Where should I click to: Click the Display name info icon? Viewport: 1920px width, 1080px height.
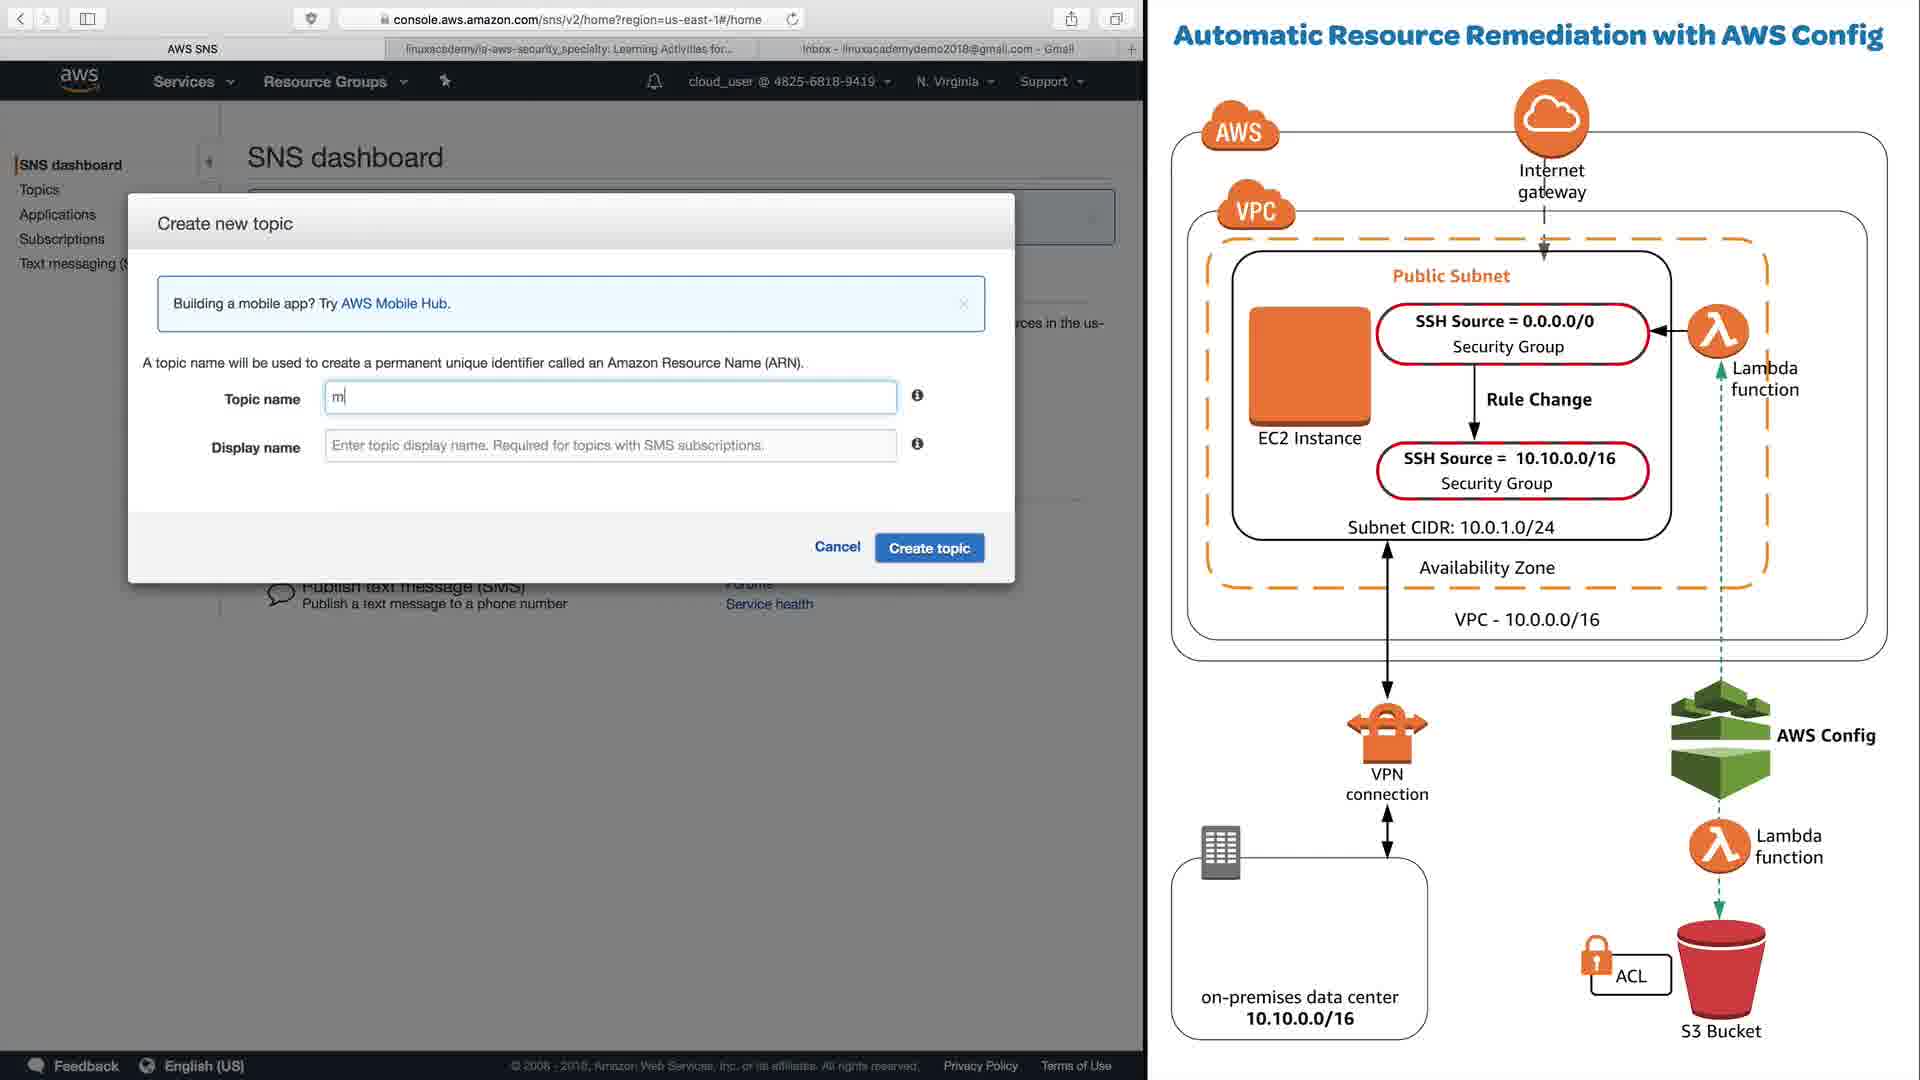pos(917,444)
